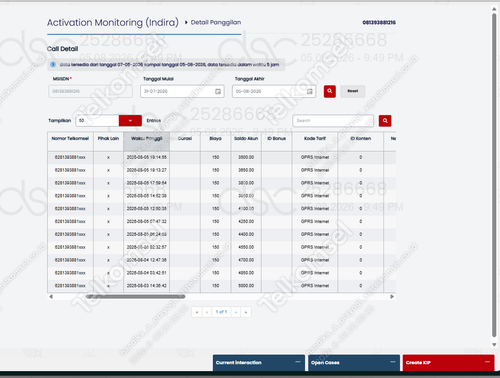This screenshot has height=378, width=500.
Task: Go to next page of results
Action: 236,312
